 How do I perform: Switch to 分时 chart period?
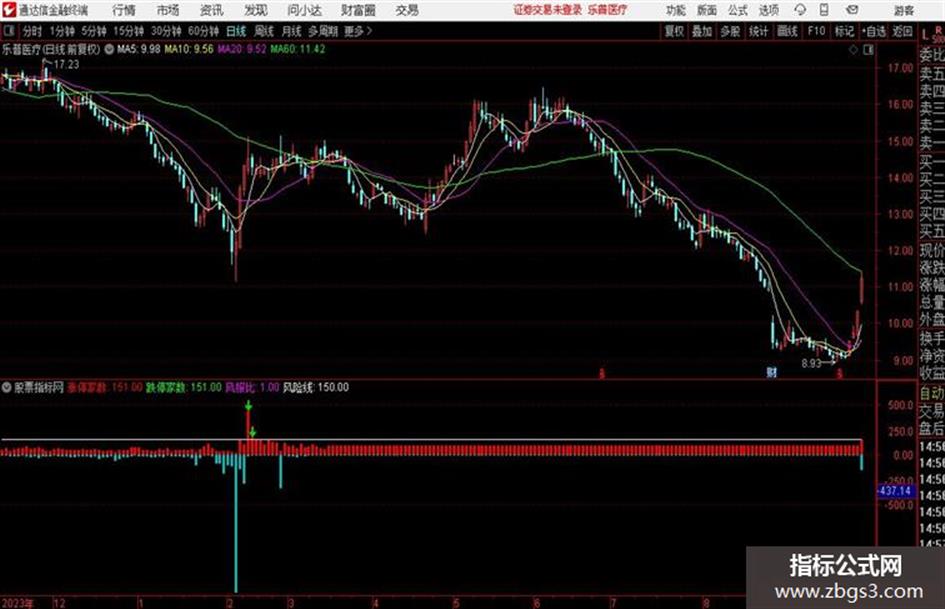click(33, 31)
